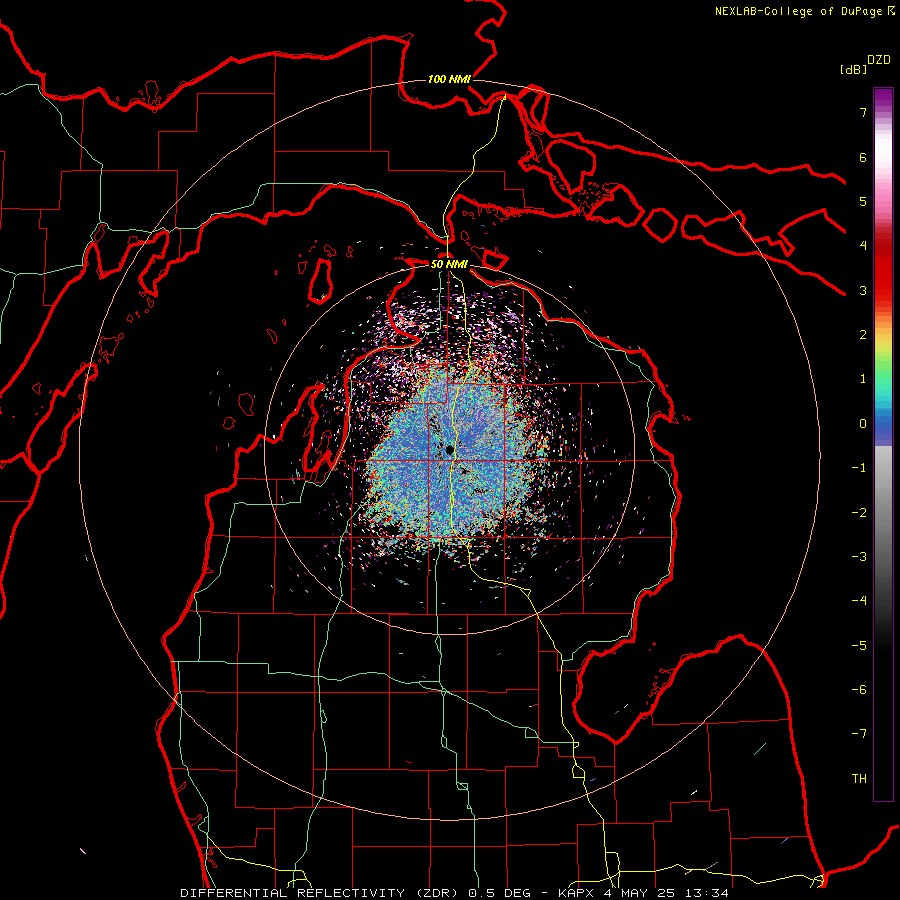
Task: Click the -1 value on color scale
Action: coord(859,468)
